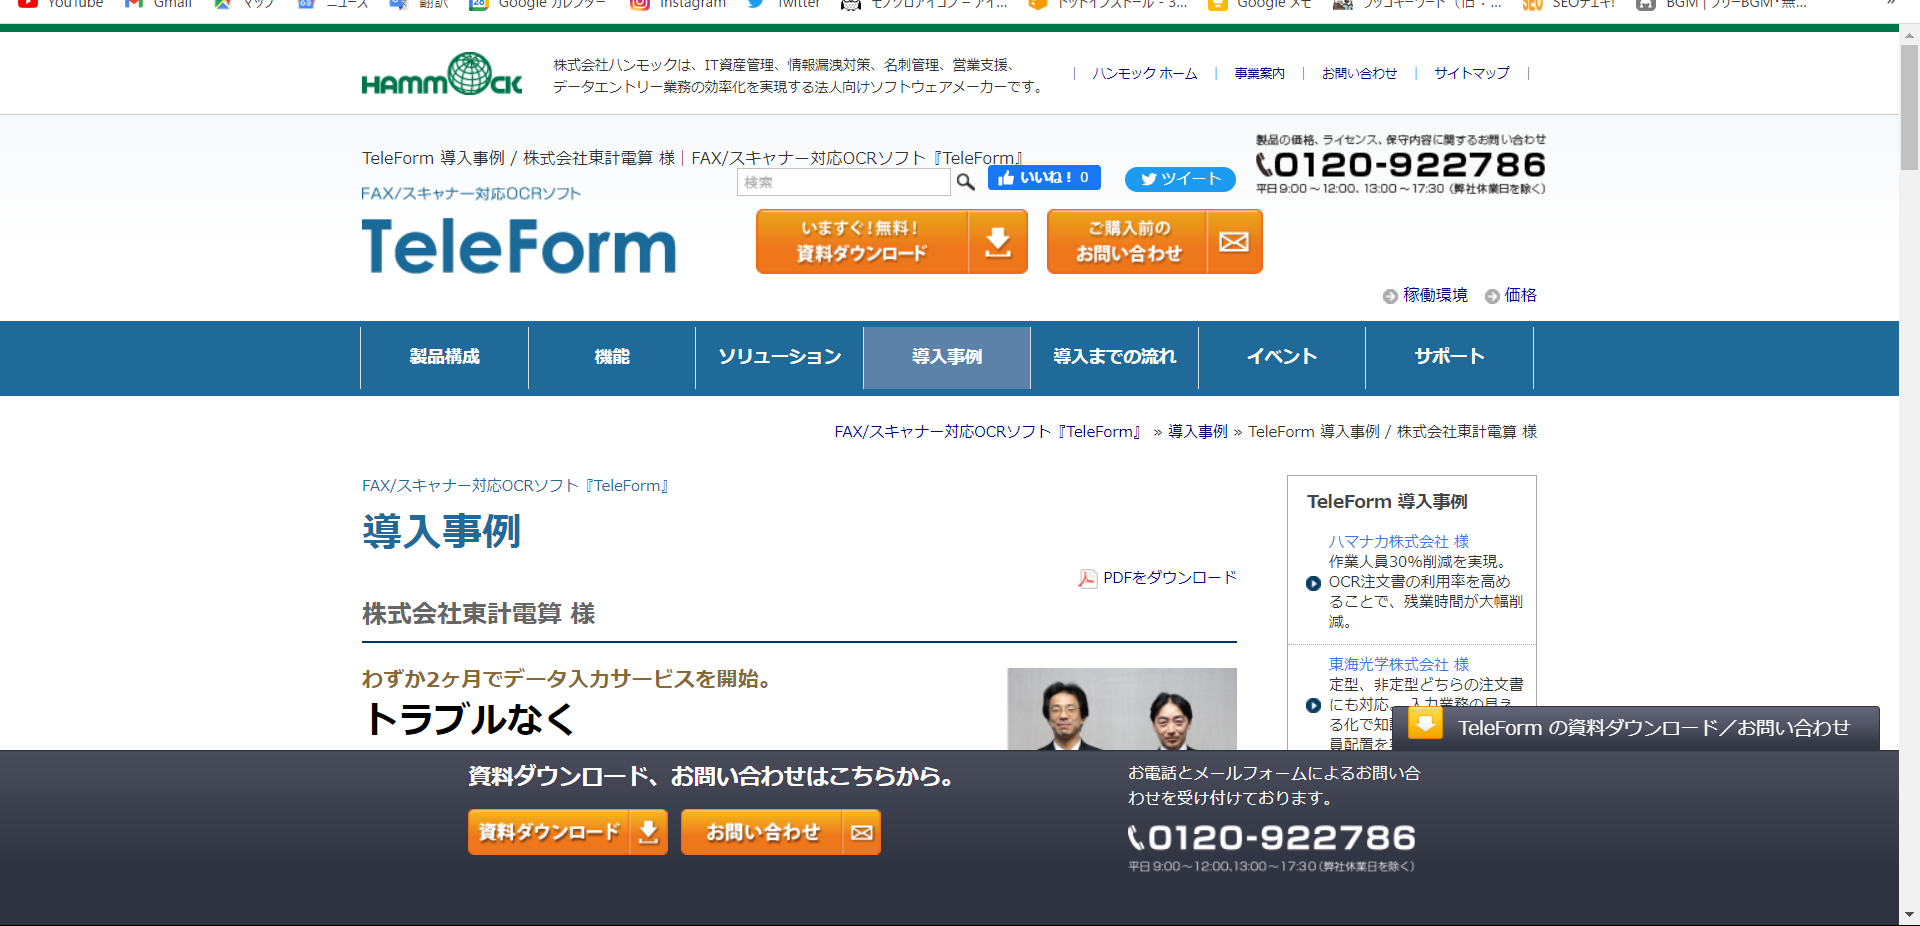Image resolution: width=1920 pixels, height=926 pixels.
Task: Click the お問い合わせ envelope button in footer bar
Action: (x=780, y=832)
